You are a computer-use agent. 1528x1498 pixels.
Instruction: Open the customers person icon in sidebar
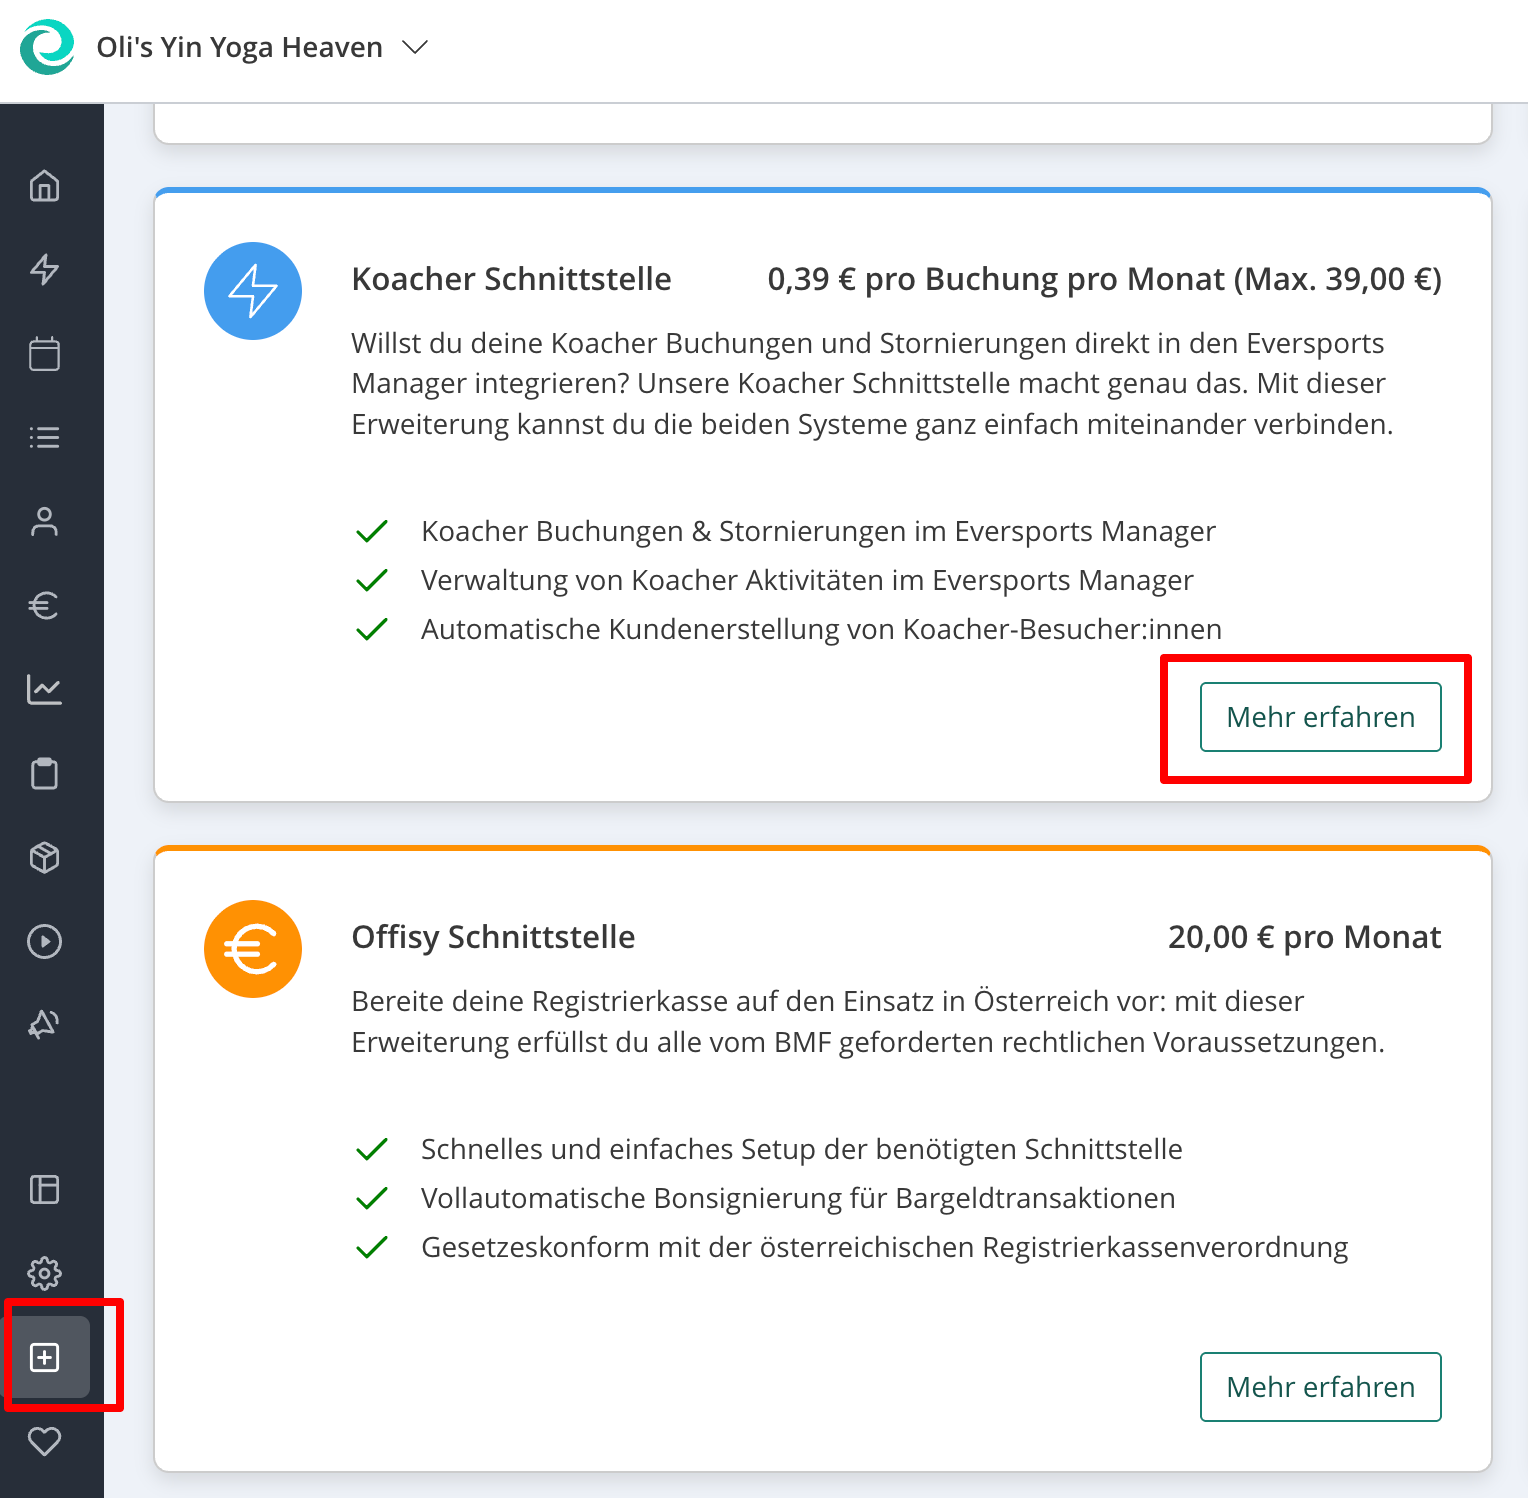(45, 522)
